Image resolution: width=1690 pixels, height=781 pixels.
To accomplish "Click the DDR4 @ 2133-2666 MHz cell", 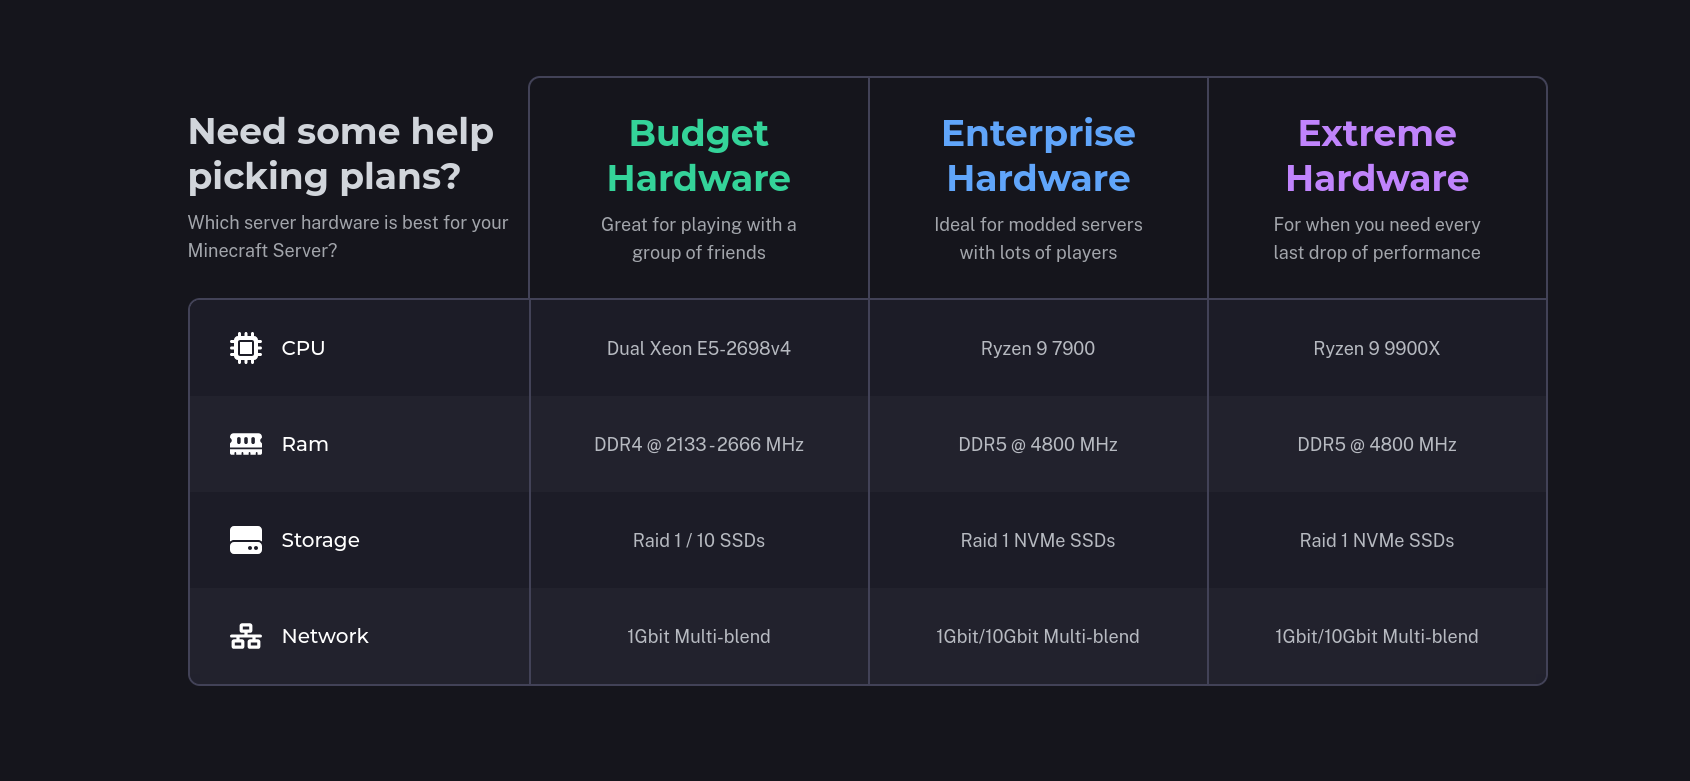I will [699, 444].
